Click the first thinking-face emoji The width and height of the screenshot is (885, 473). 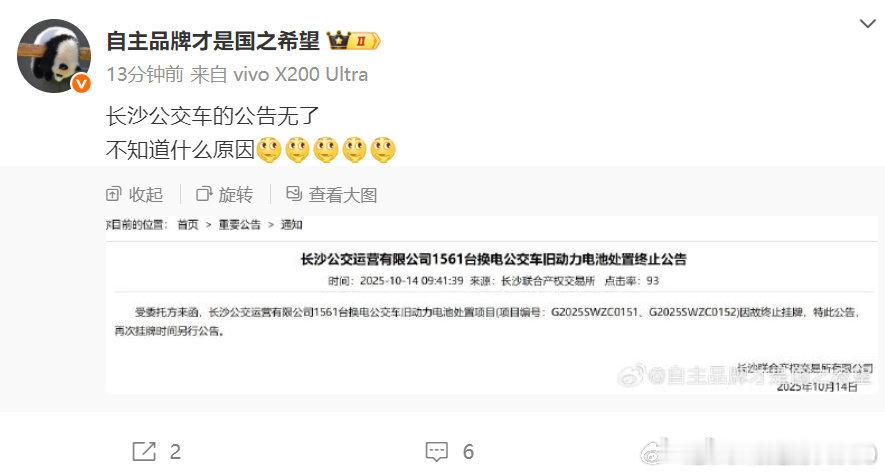tap(269, 150)
